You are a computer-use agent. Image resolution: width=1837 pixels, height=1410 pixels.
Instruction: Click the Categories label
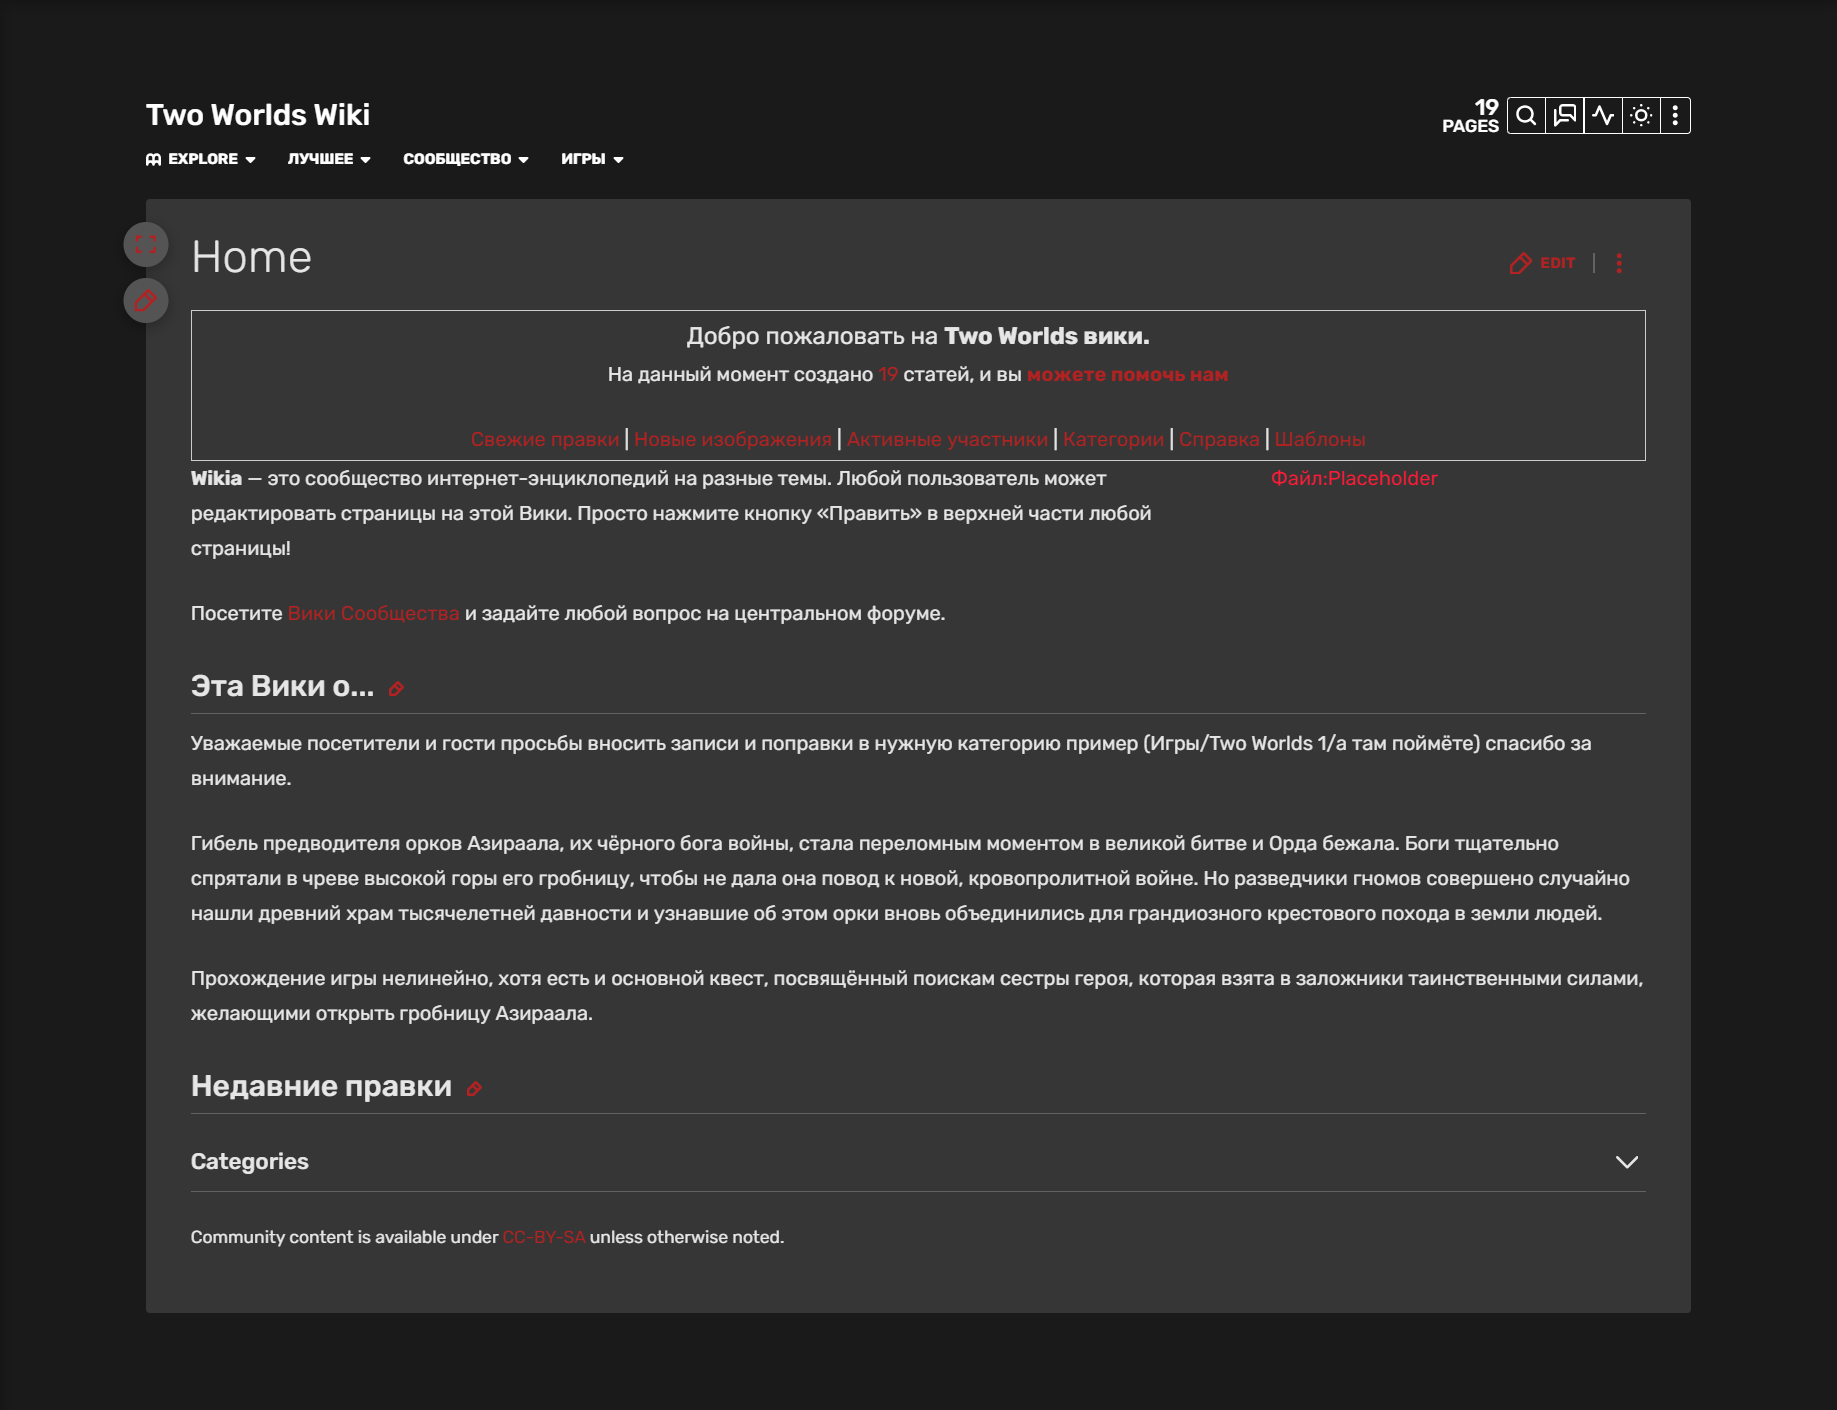pos(250,1162)
